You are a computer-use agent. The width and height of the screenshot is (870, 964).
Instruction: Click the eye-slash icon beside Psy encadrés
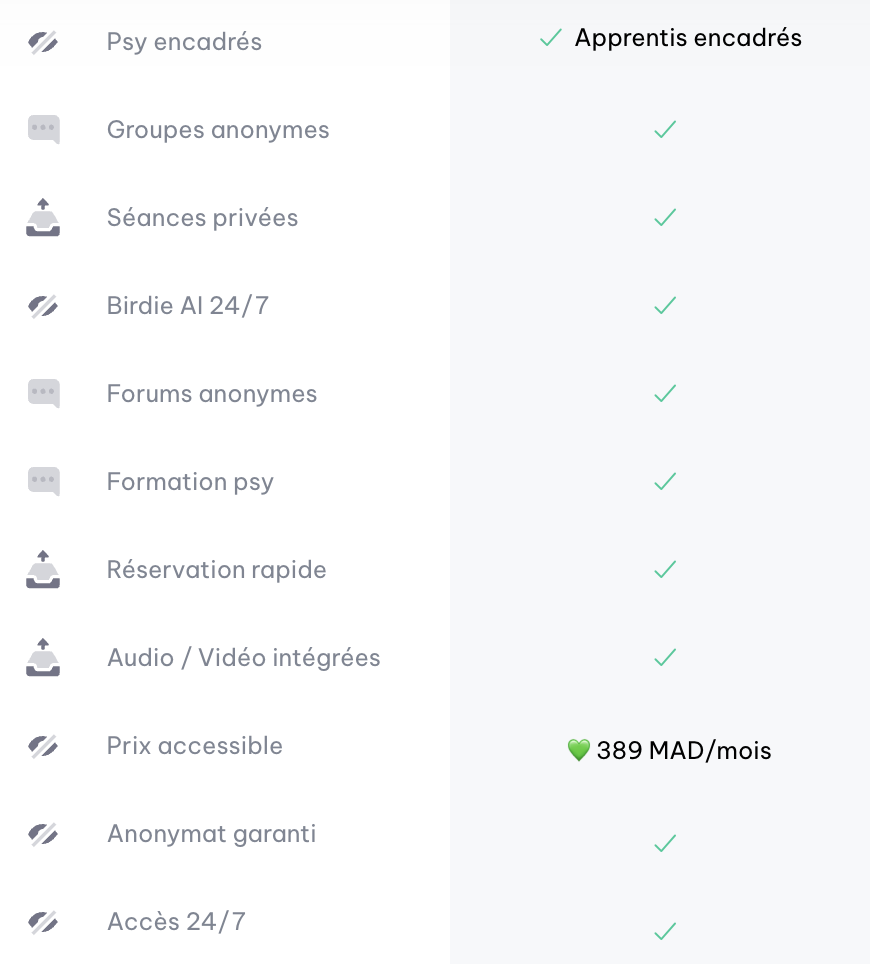click(x=43, y=42)
